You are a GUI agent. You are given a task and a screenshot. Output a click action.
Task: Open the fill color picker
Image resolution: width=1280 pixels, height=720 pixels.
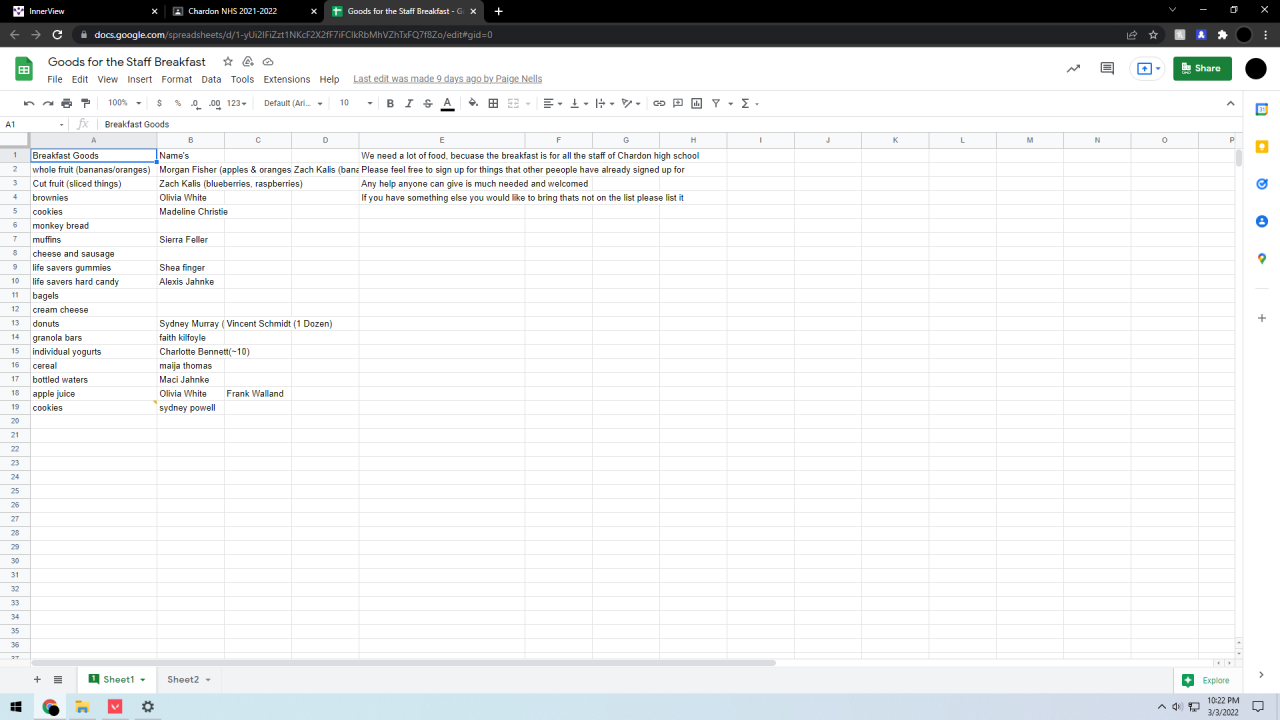[x=473, y=103]
